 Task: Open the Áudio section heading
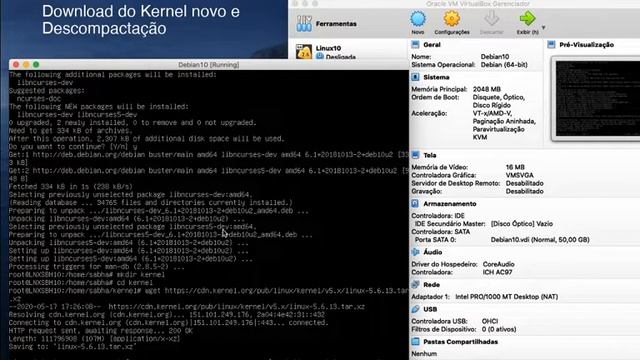[x=433, y=252]
